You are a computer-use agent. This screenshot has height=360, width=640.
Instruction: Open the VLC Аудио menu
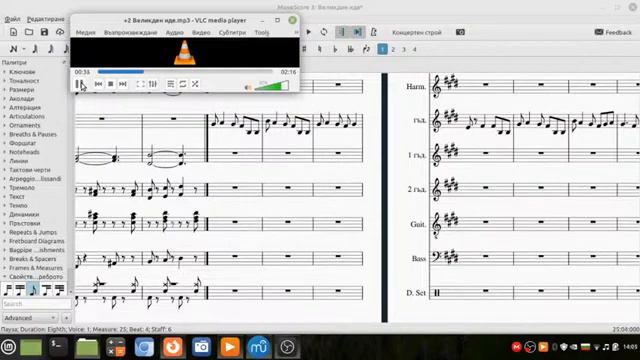pos(175,32)
